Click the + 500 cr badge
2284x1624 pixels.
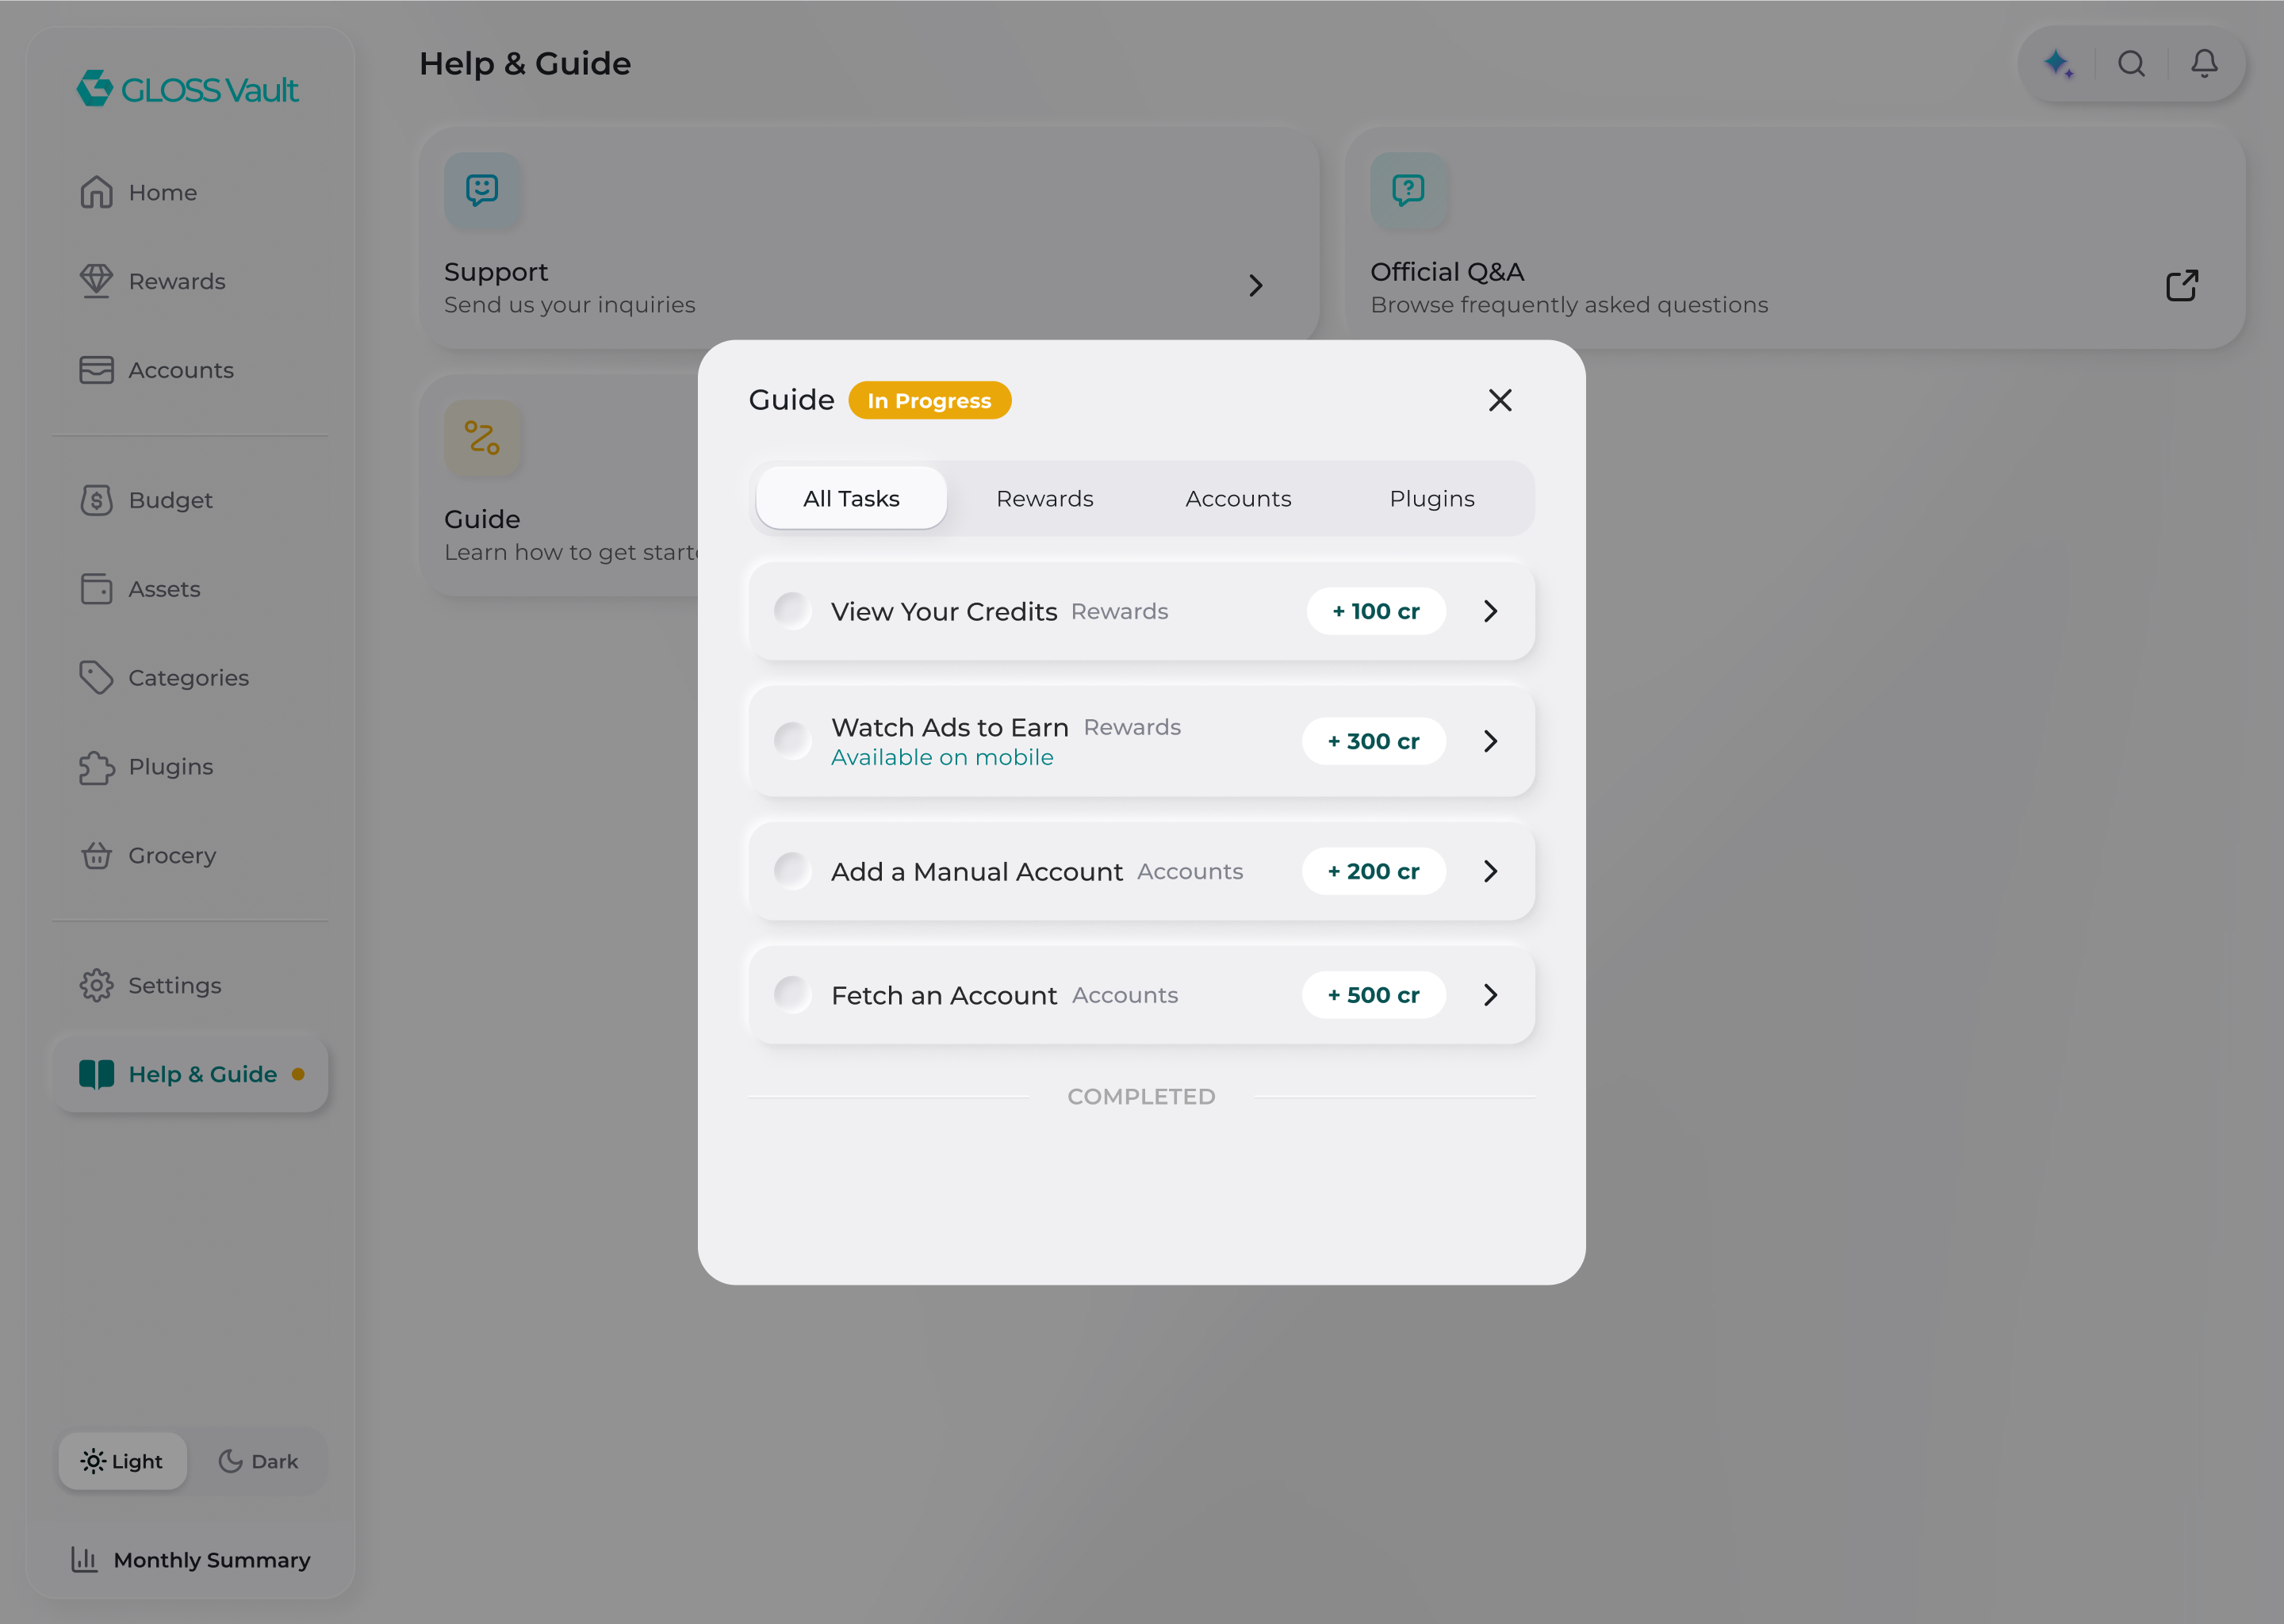(1374, 995)
